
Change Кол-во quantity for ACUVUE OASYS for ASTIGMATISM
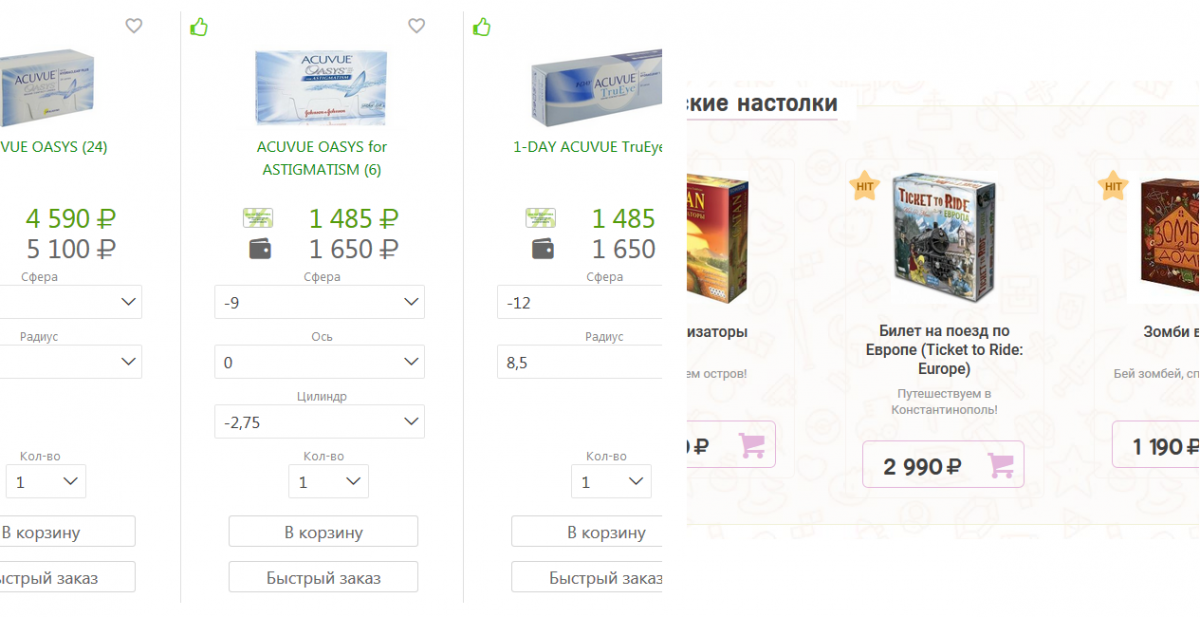(x=329, y=482)
